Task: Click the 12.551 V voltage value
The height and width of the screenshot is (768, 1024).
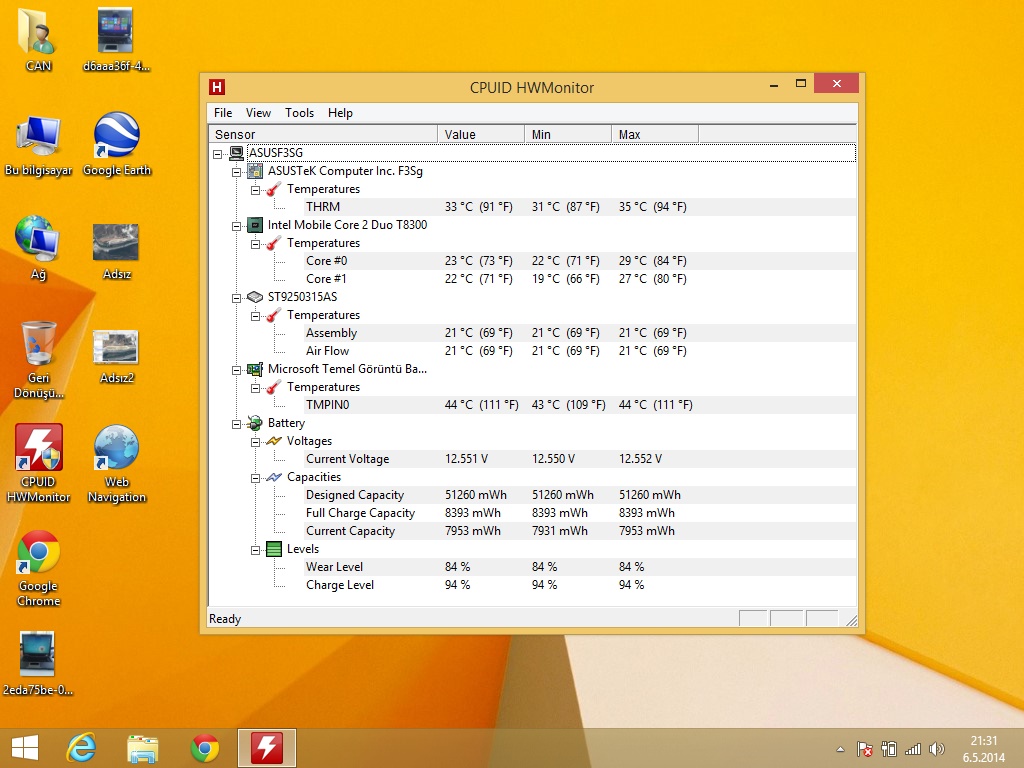Action: pos(466,459)
